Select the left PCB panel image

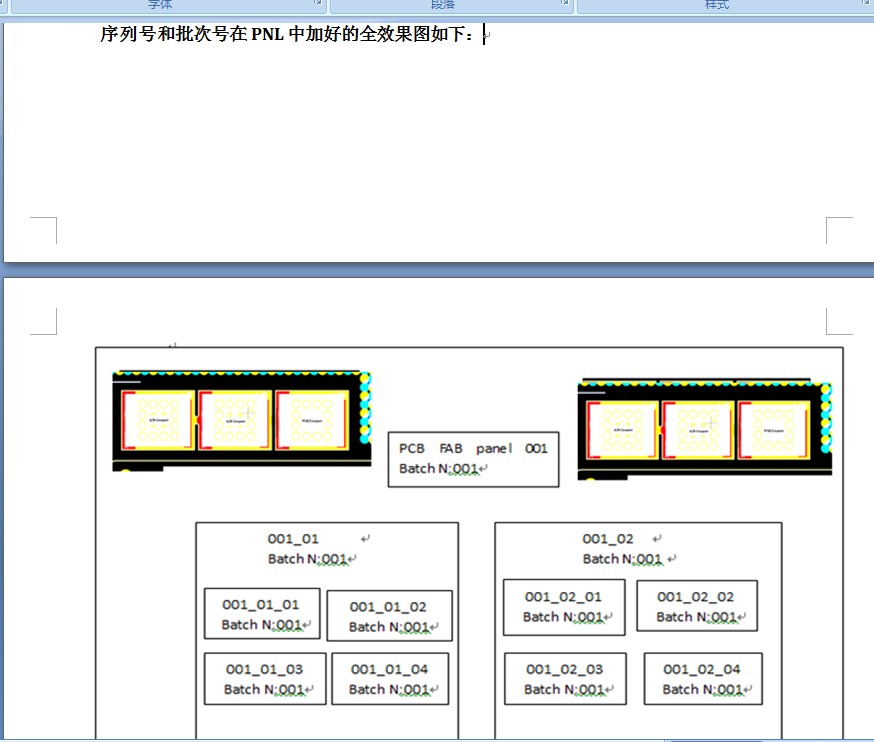pos(242,421)
